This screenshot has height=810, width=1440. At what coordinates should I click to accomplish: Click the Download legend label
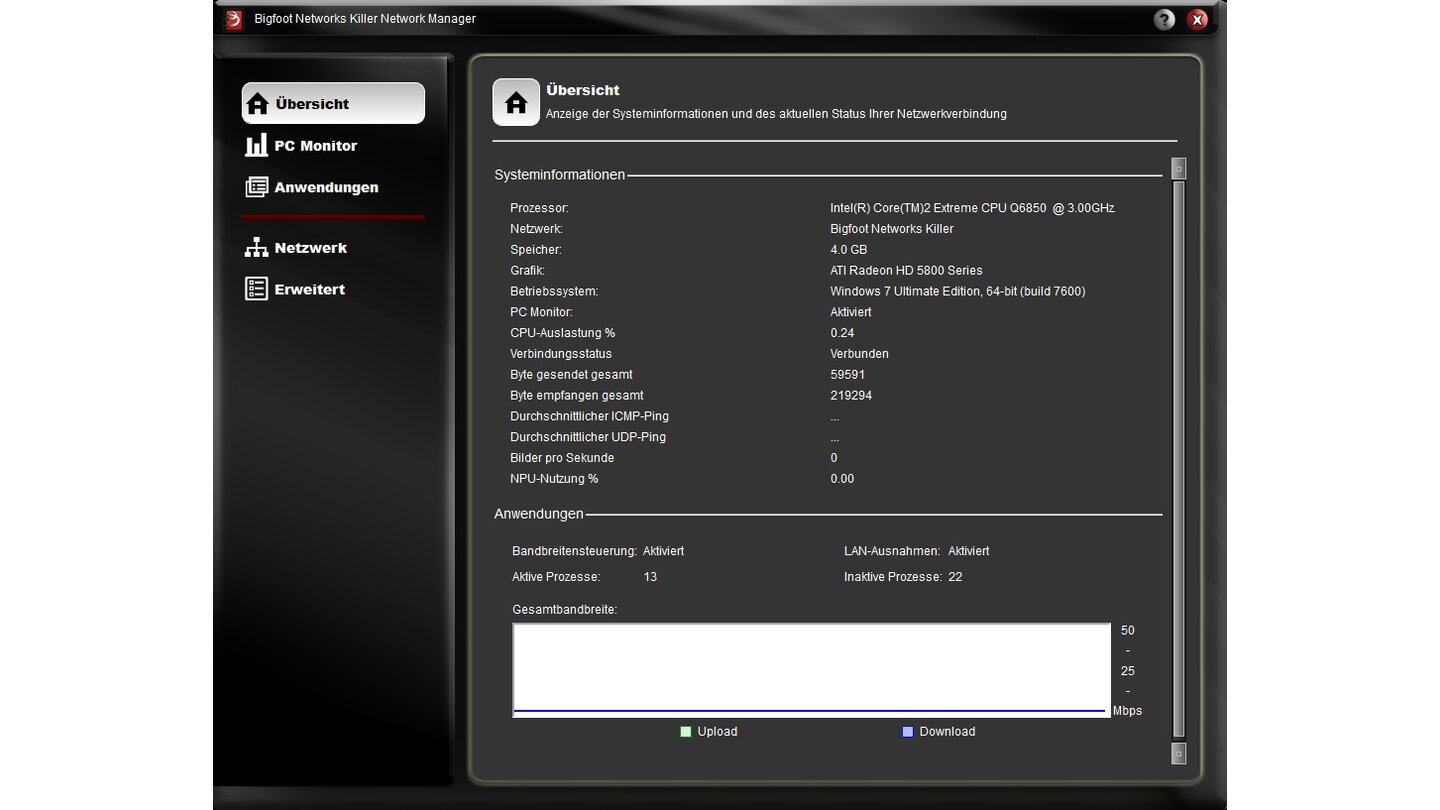click(947, 732)
